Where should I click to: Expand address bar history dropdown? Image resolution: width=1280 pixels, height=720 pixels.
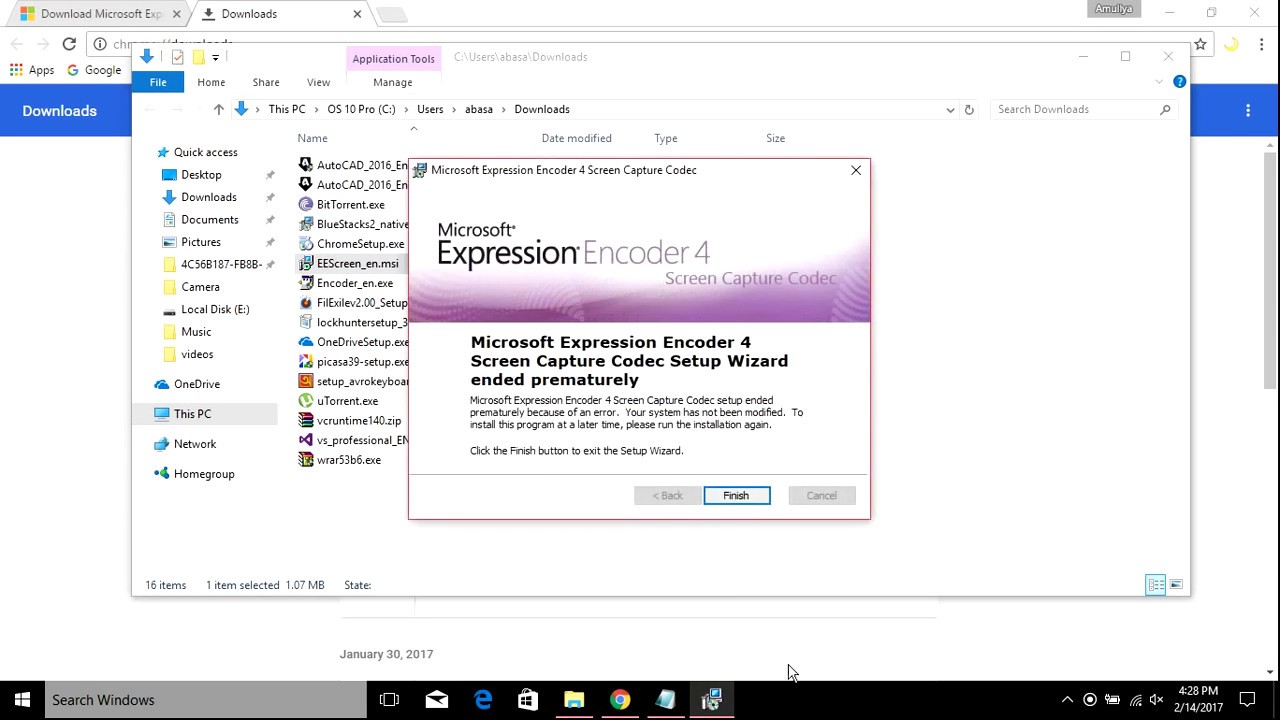950,110
